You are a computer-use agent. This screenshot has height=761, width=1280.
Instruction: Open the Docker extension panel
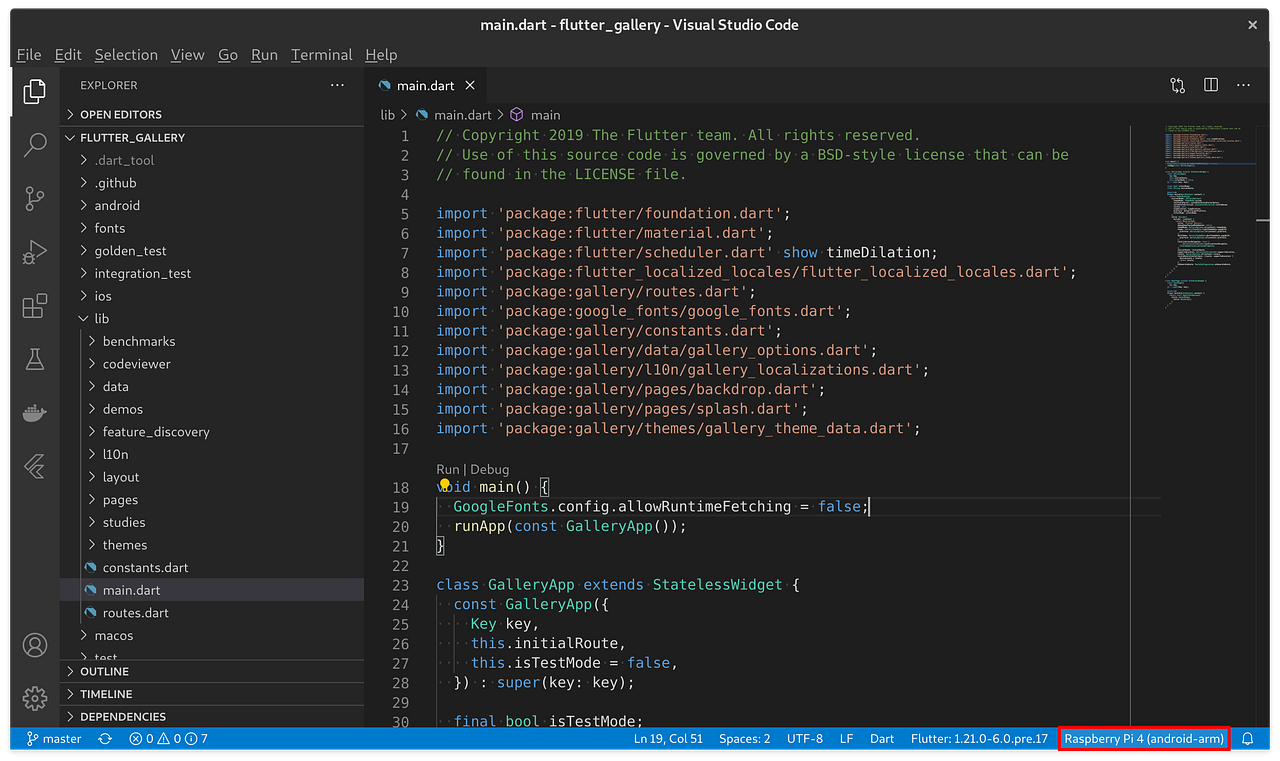(x=34, y=412)
